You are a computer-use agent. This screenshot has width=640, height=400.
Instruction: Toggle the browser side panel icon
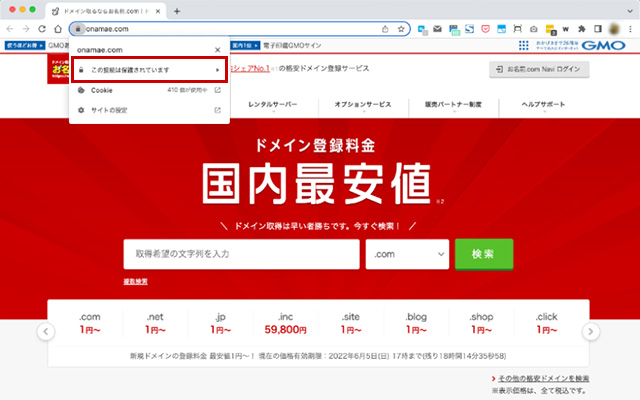(x=598, y=29)
